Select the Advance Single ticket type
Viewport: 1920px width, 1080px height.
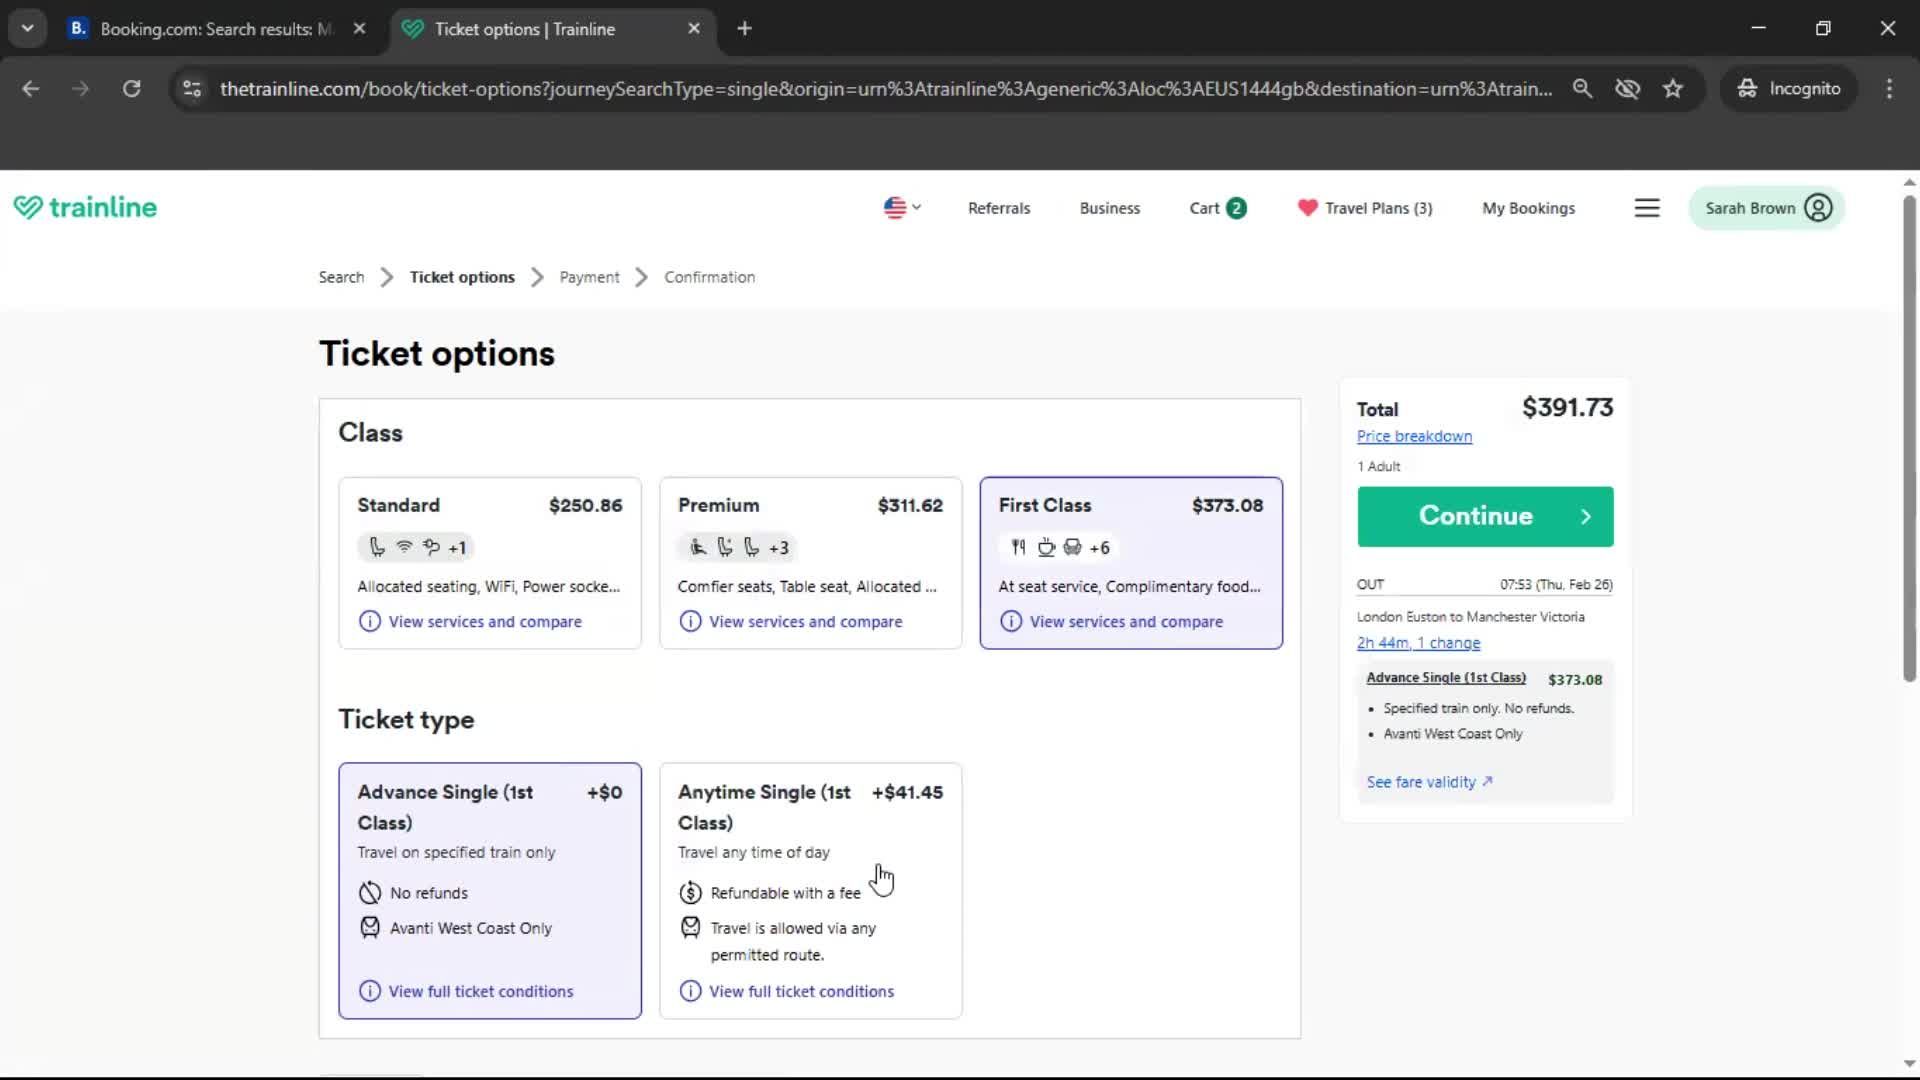(489, 890)
